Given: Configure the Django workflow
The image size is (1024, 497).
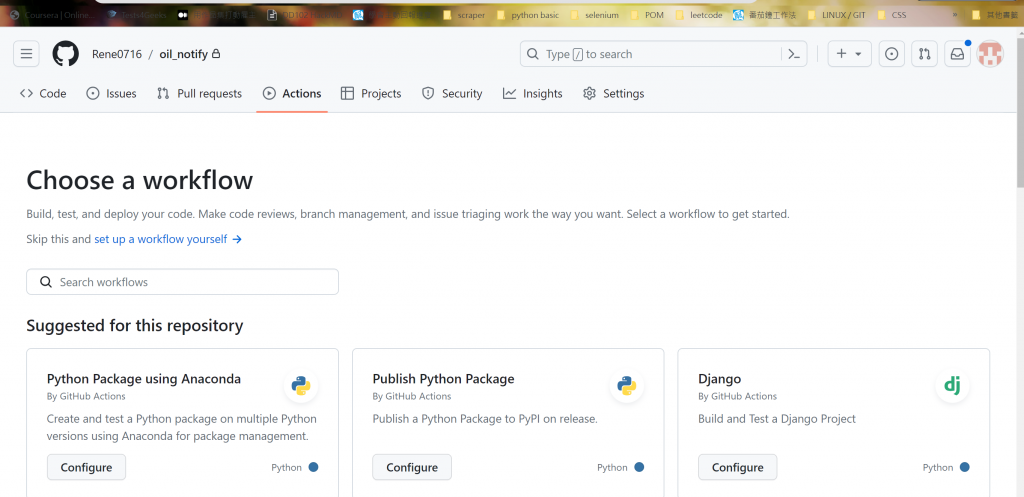Looking at the screenshot, I should click(737, 467).
